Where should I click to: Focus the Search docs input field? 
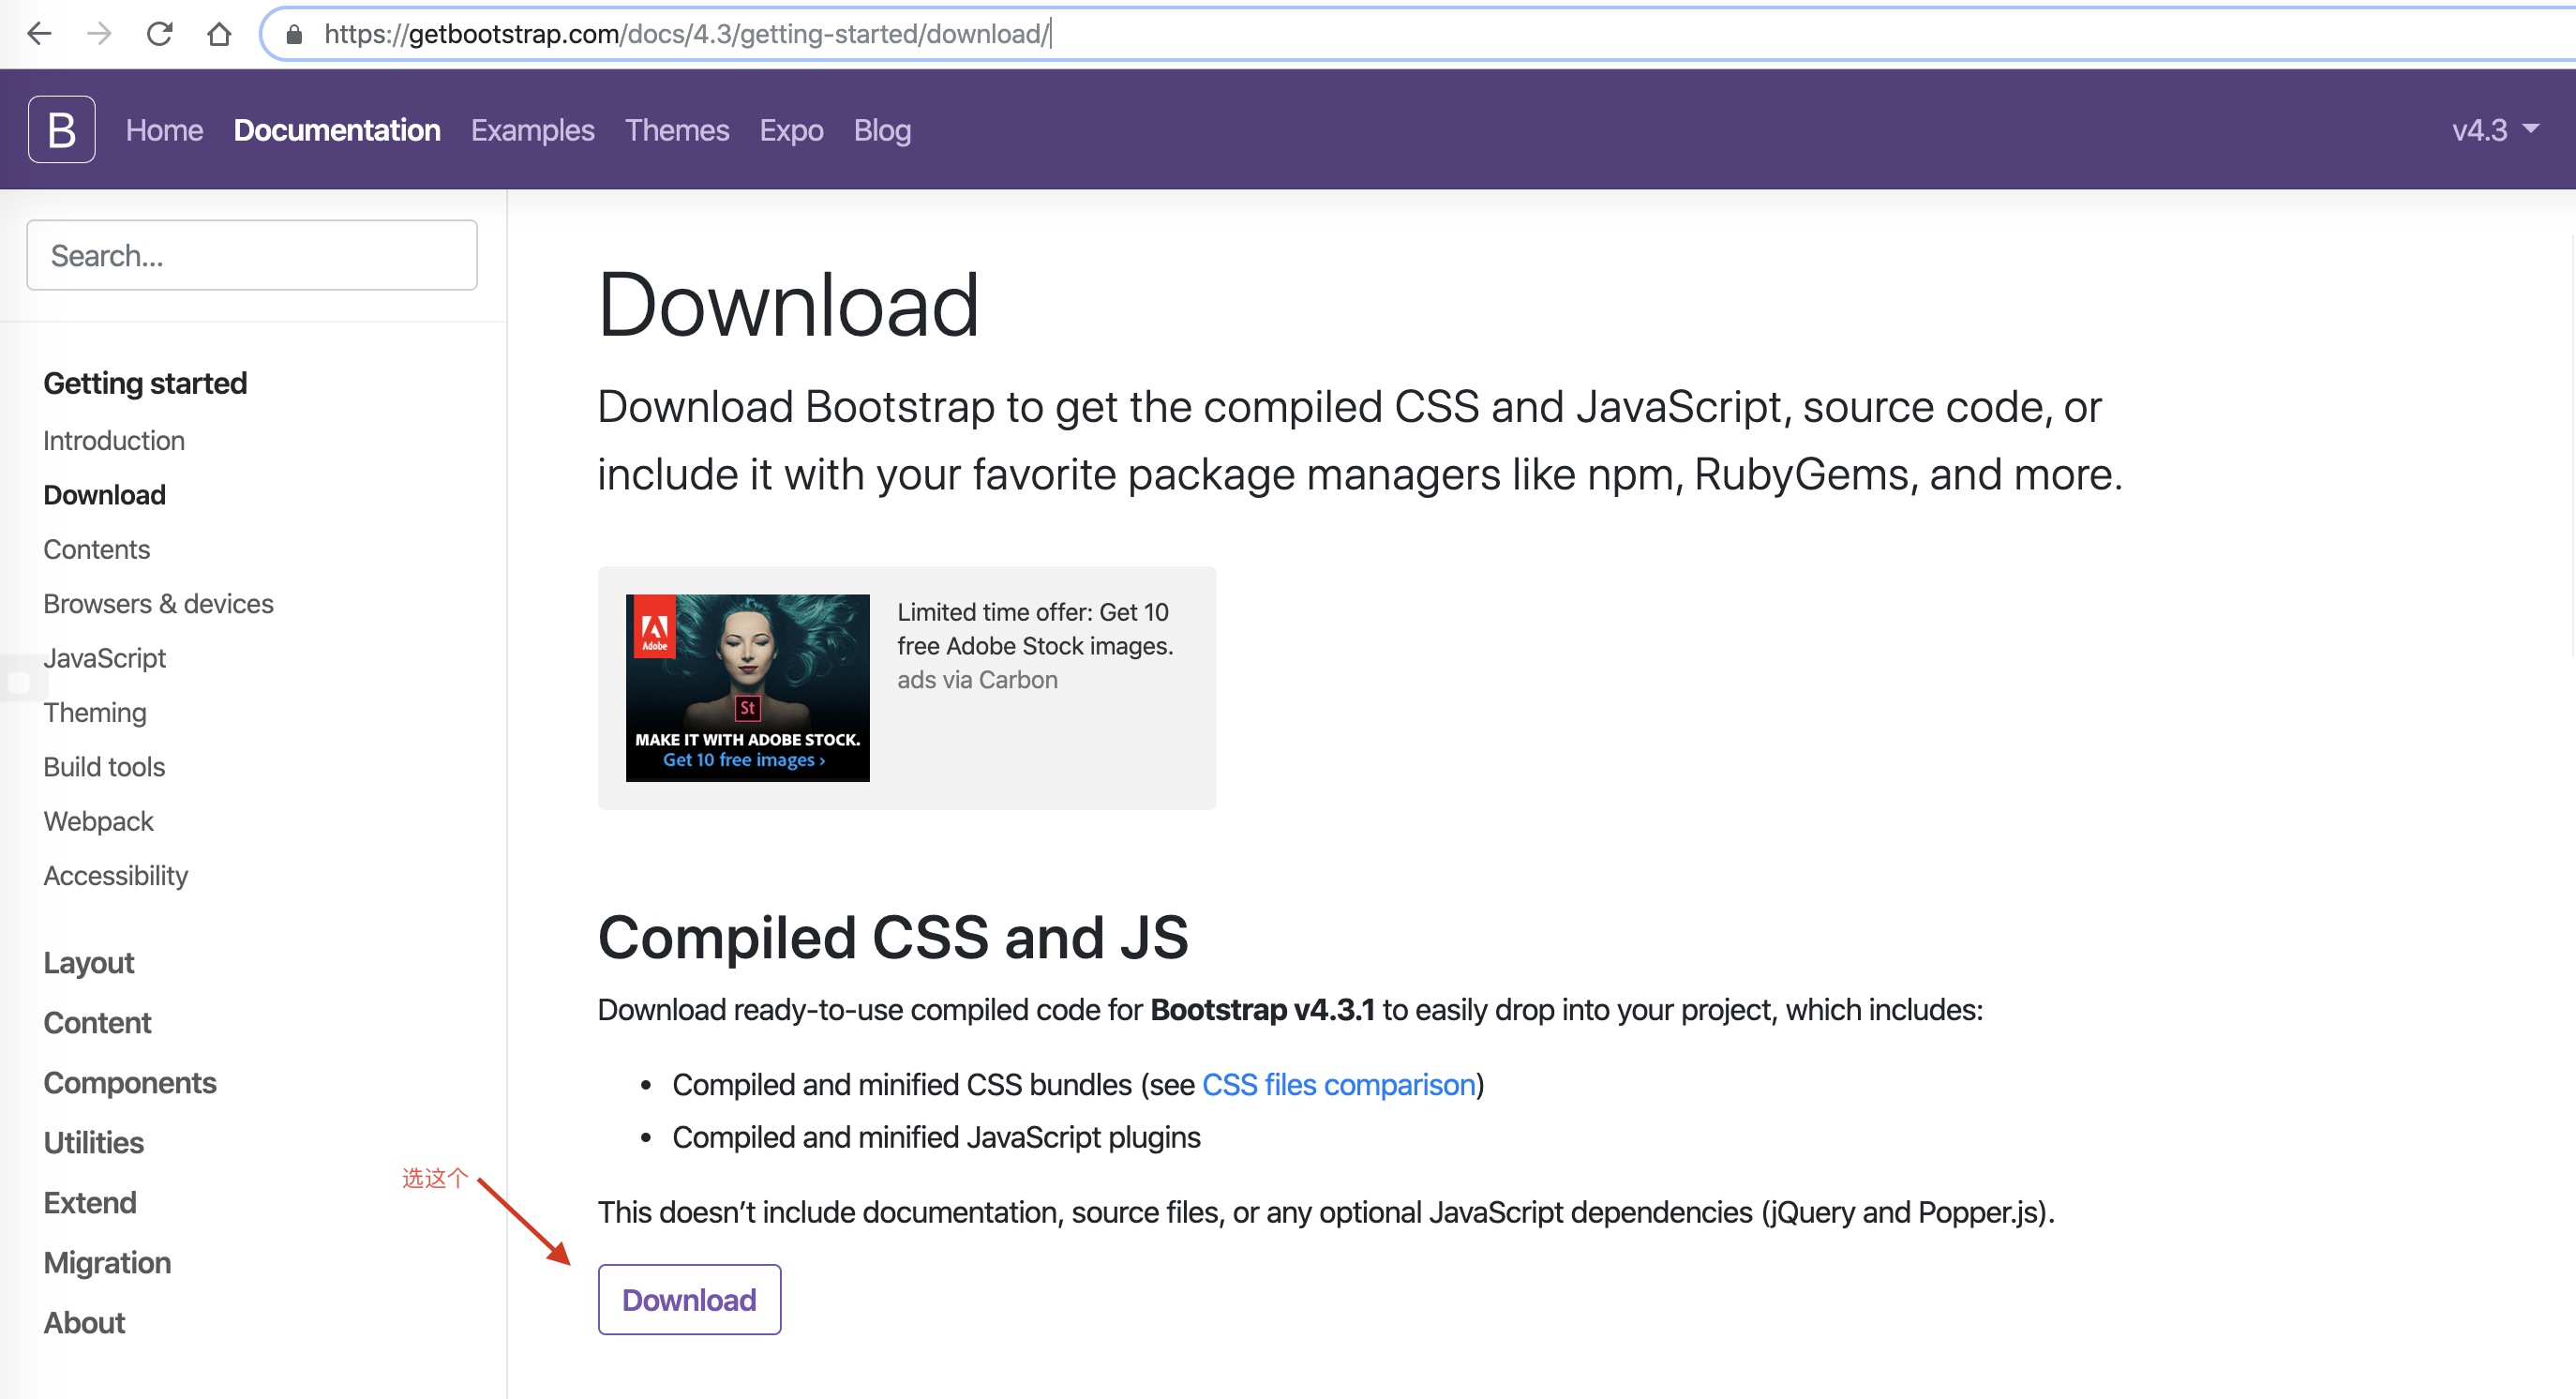(x=252, y=256)
